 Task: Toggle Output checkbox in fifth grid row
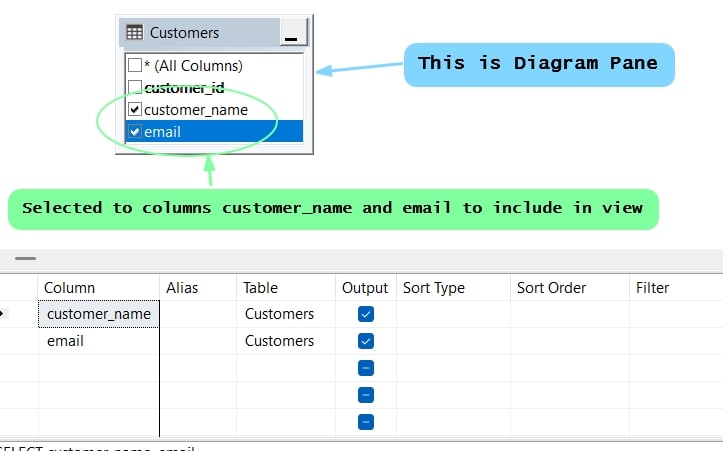coord(366,422)
